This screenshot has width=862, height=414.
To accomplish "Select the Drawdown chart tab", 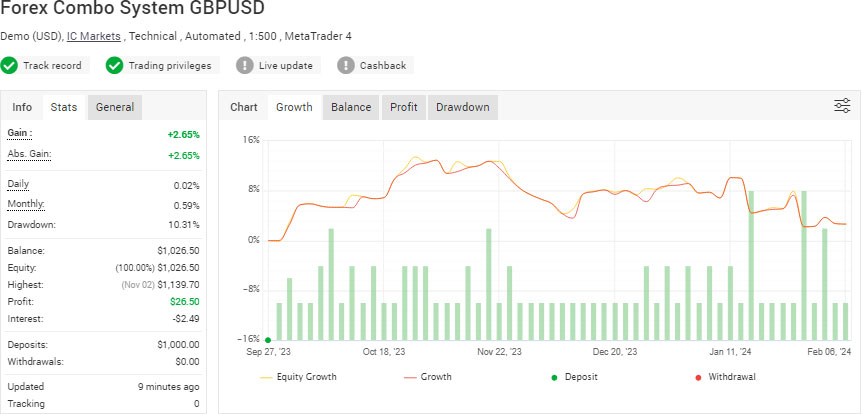I will (463, 107).
